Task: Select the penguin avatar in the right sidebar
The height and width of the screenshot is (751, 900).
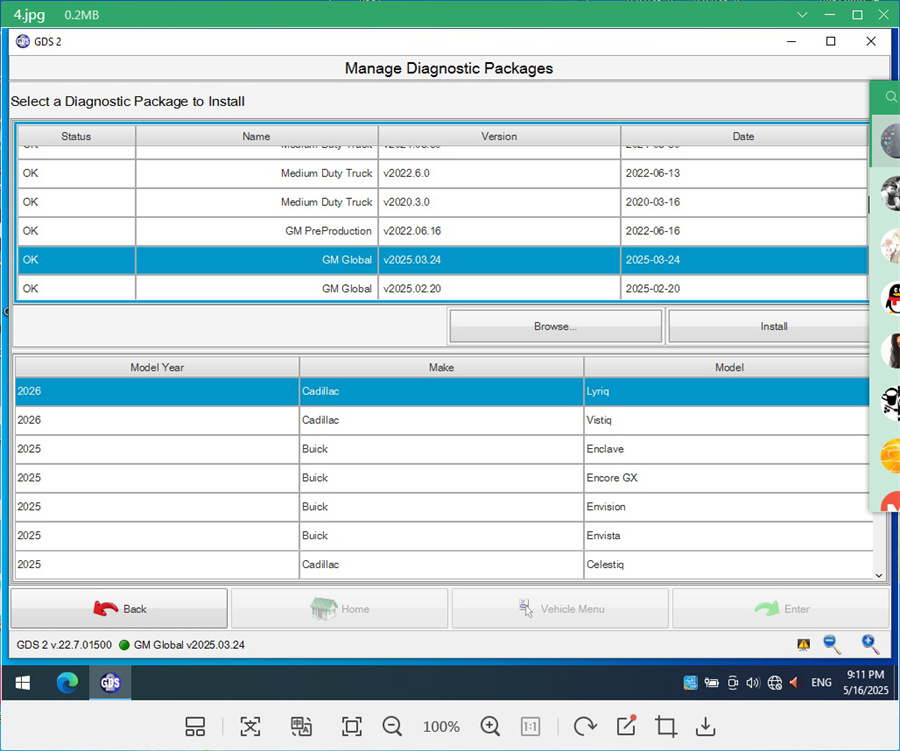Action: (891, 299)
